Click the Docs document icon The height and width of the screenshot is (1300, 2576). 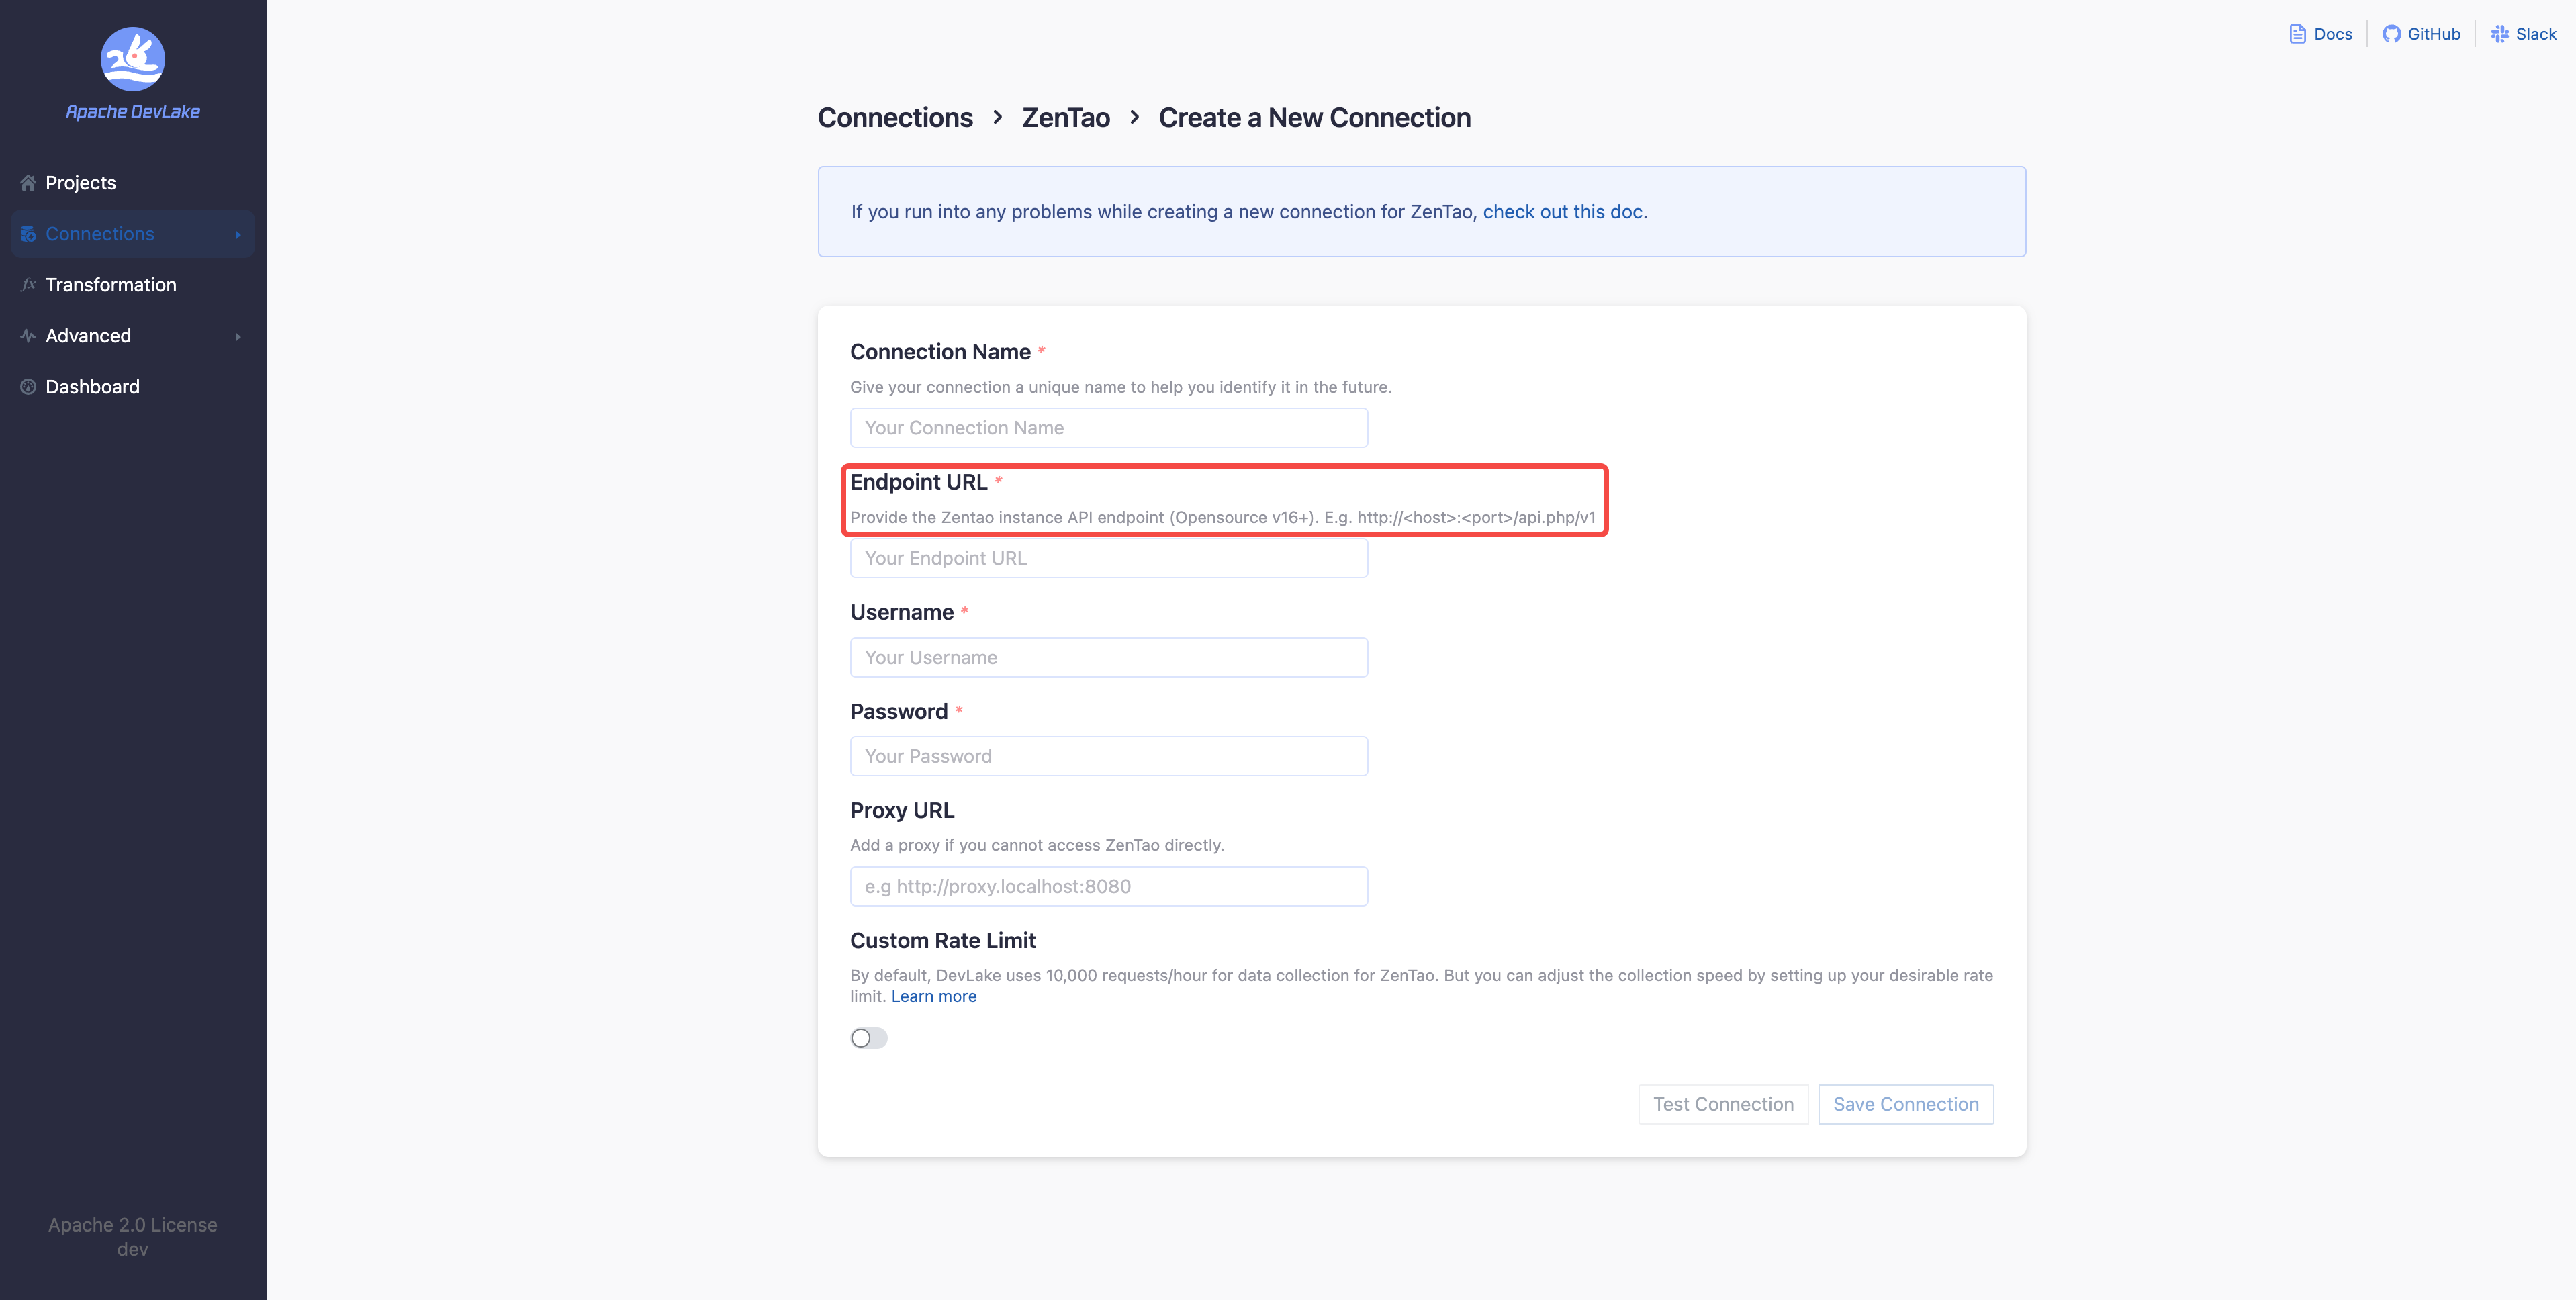(2297, 34)
